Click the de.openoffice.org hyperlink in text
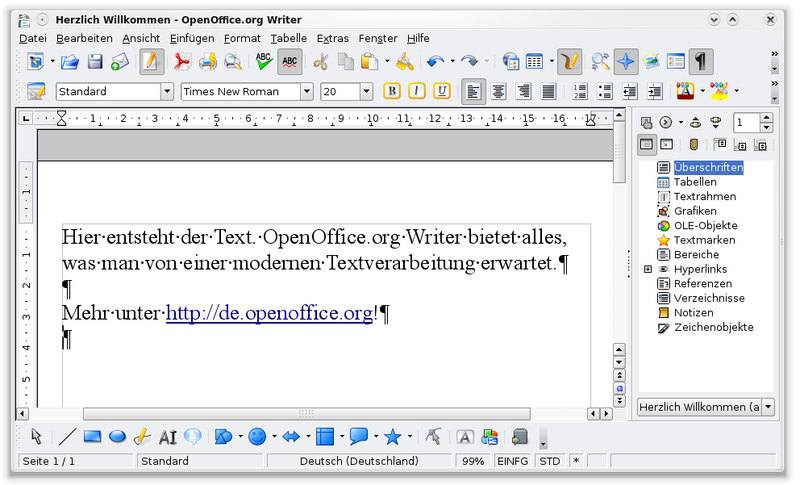Image resolution: width=800 pixels, height=485 pixels. [x=269, y=313]
